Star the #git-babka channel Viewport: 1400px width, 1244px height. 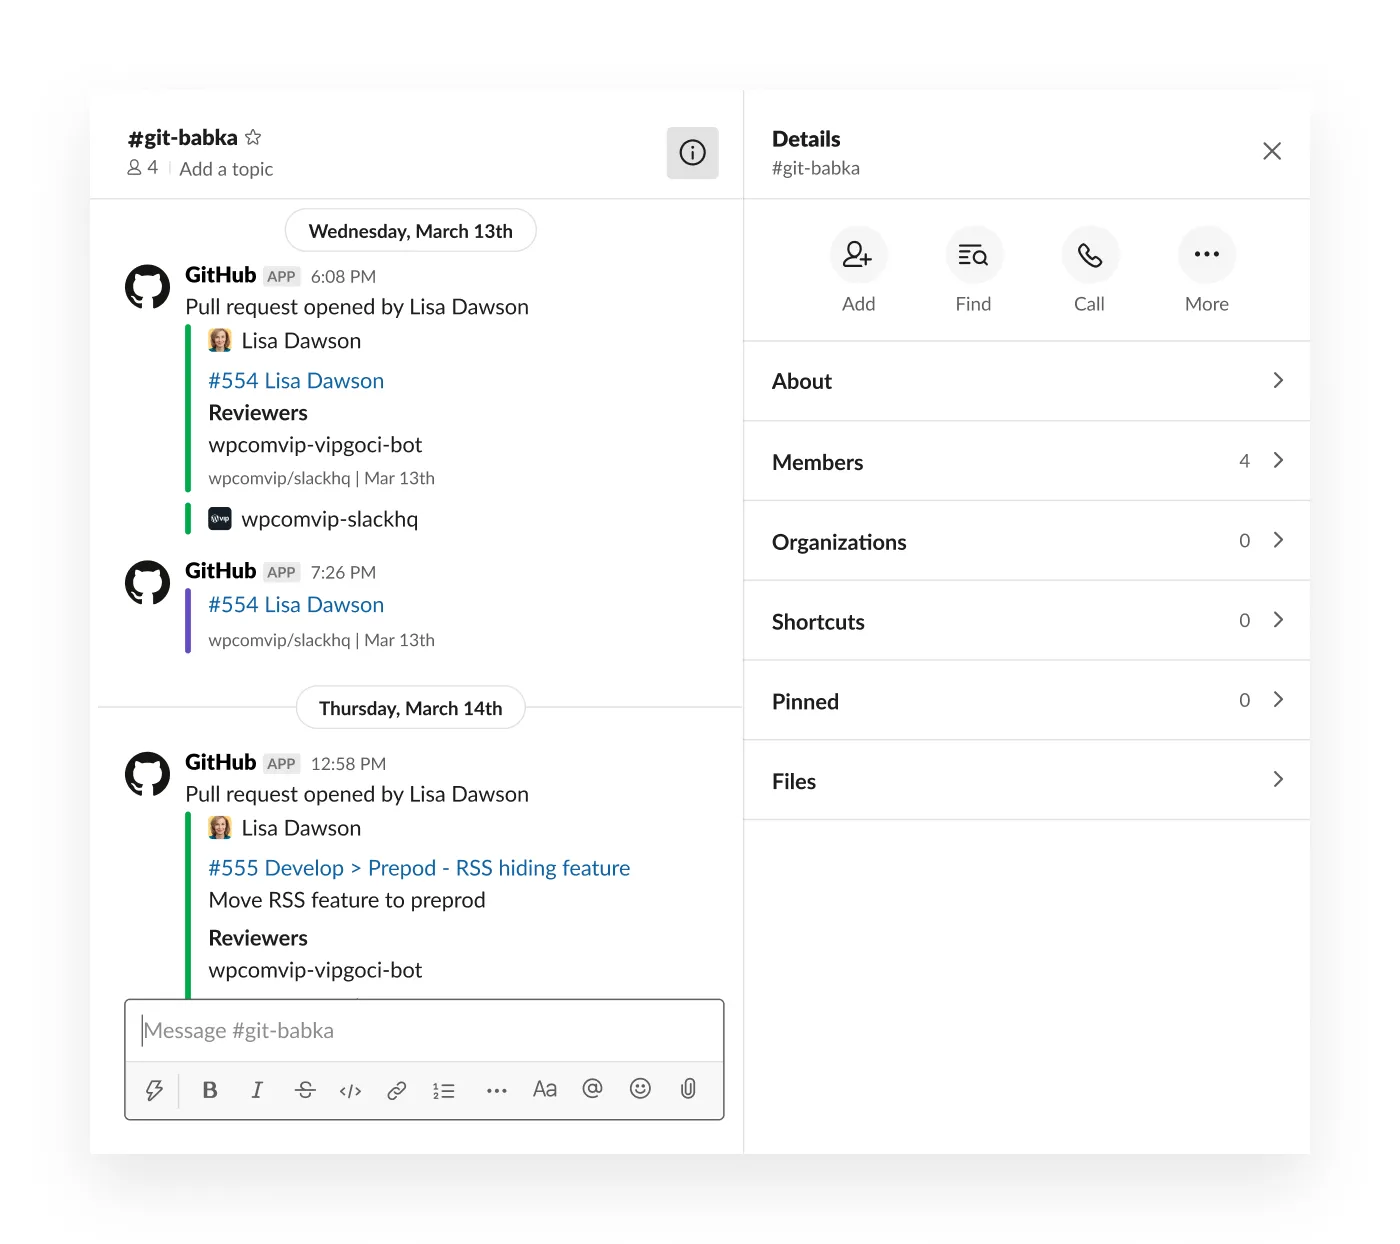253,137
